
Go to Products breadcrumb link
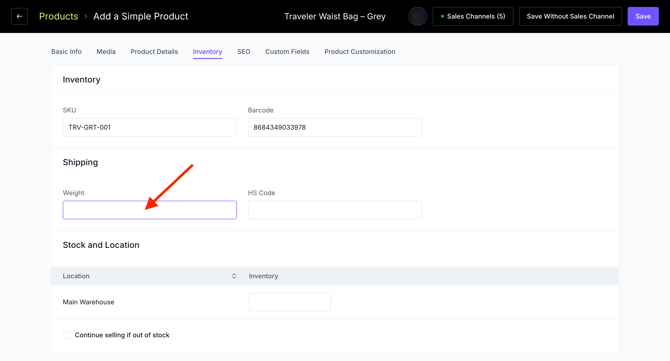(x=59, y=16)
